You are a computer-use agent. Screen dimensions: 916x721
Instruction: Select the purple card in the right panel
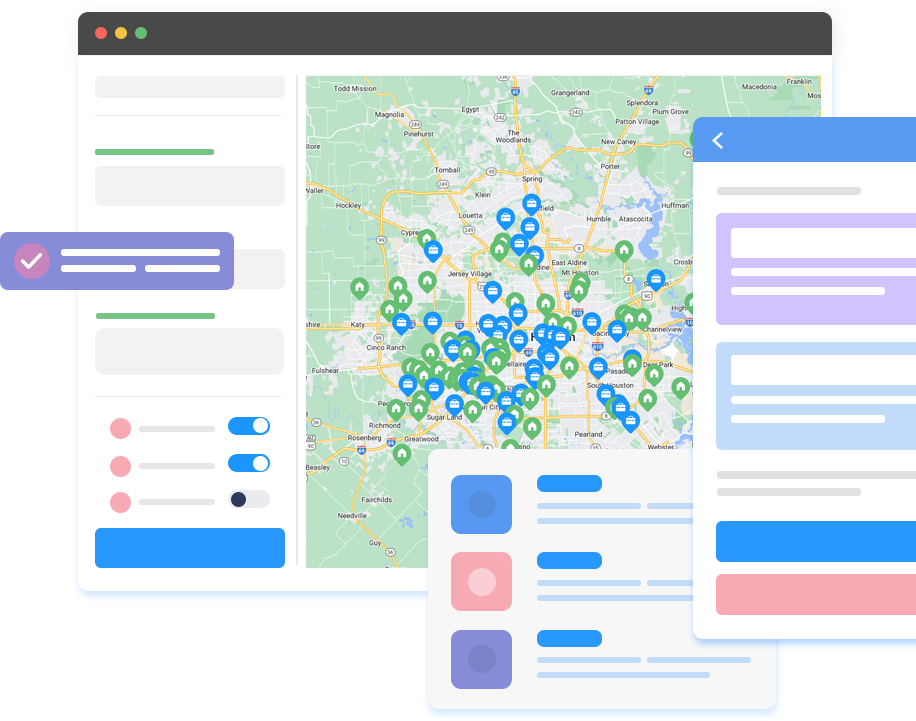[815, 269]
